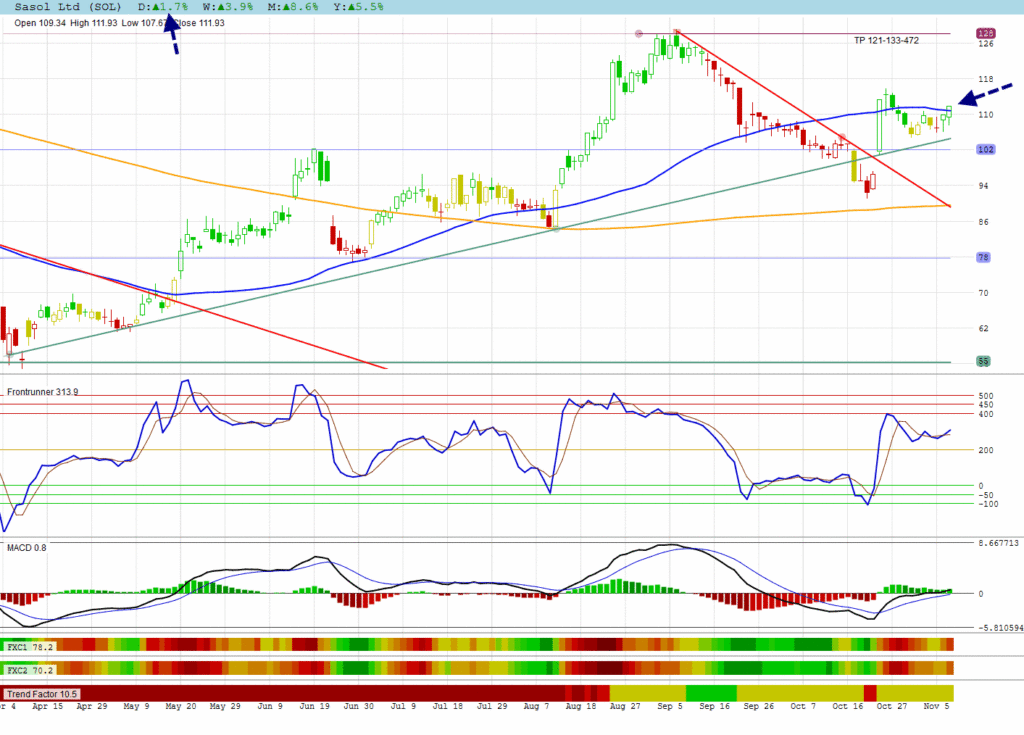Viewport: 1024px width, 735px height.
Task: Select the 55 price level marker
Action: [x=984, y=361]
